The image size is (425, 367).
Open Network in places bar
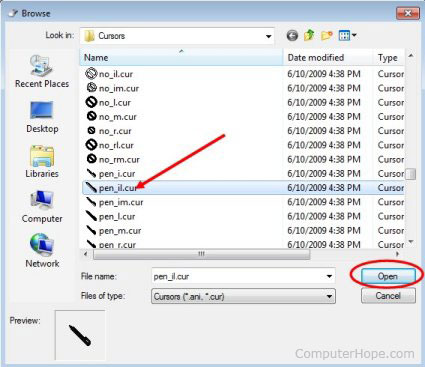point(42,251)
